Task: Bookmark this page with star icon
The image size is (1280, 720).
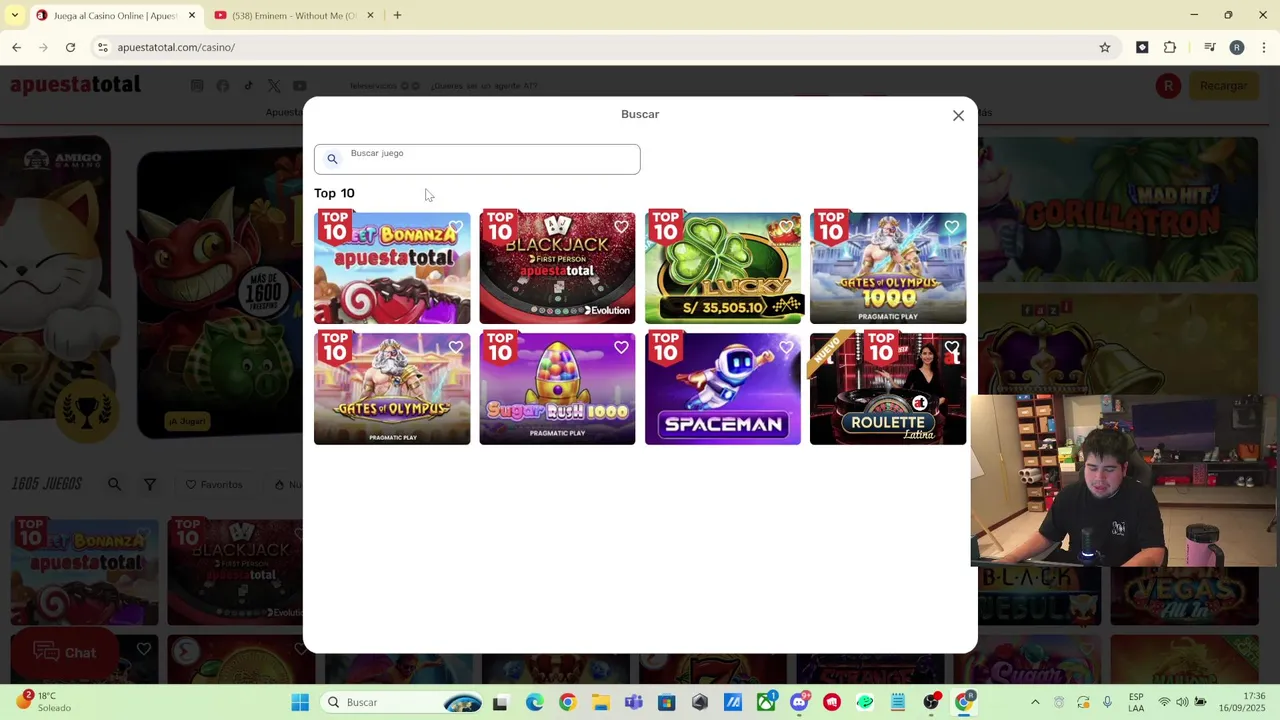Action: [x=1105, y=47]
